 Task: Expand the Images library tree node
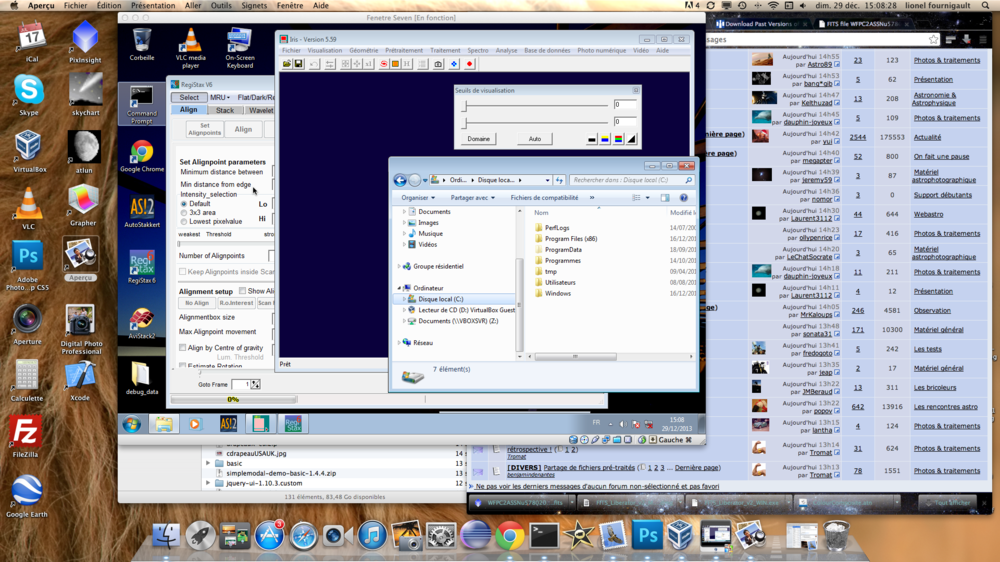[x=404, y=223]
